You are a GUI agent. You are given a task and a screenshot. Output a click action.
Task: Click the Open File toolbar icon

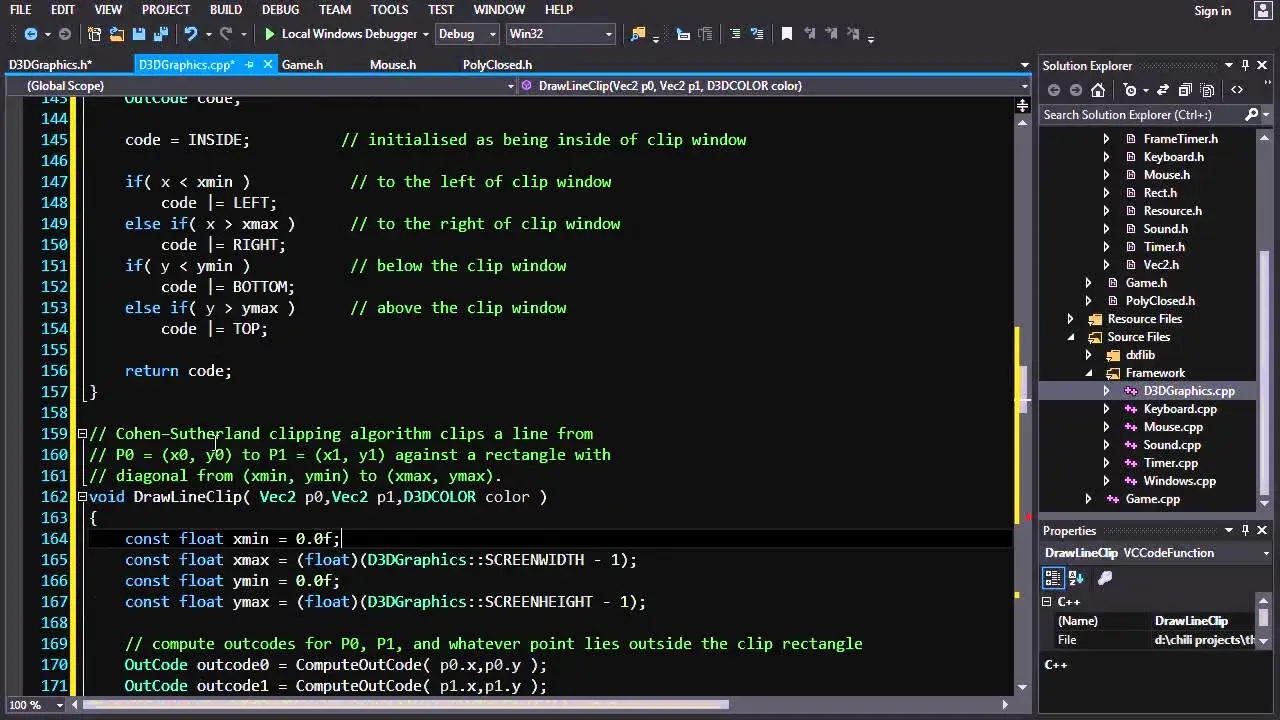[117, 34]
